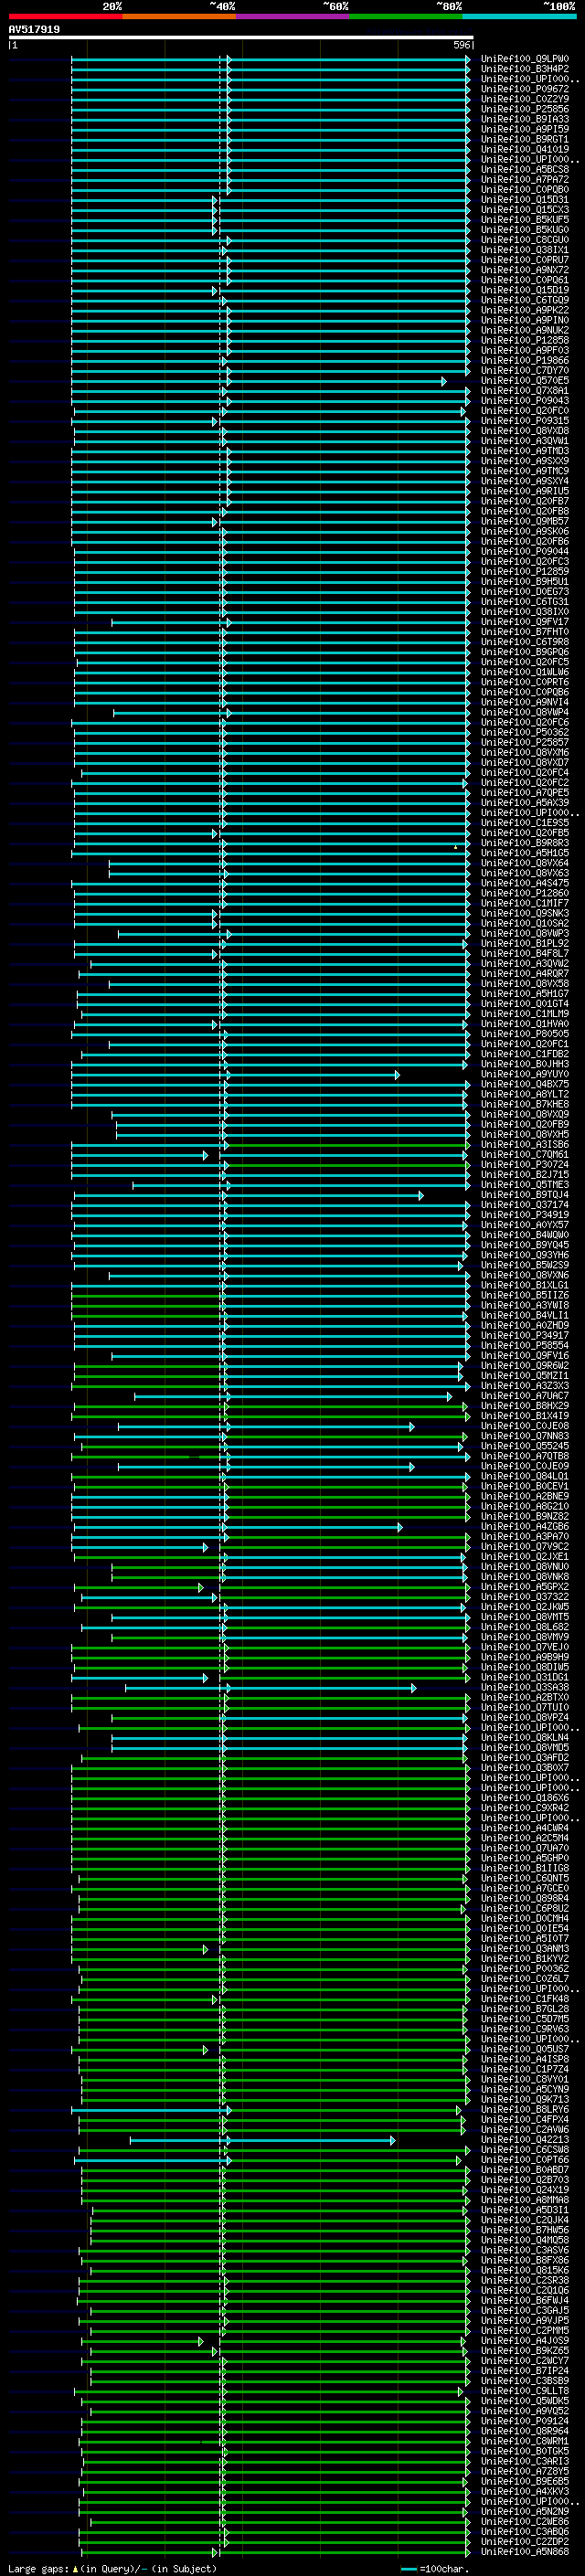Screen dimensions: 585x2576
Task: Select the UniRef100_P09044 label
Action: [x=525, y=551]
